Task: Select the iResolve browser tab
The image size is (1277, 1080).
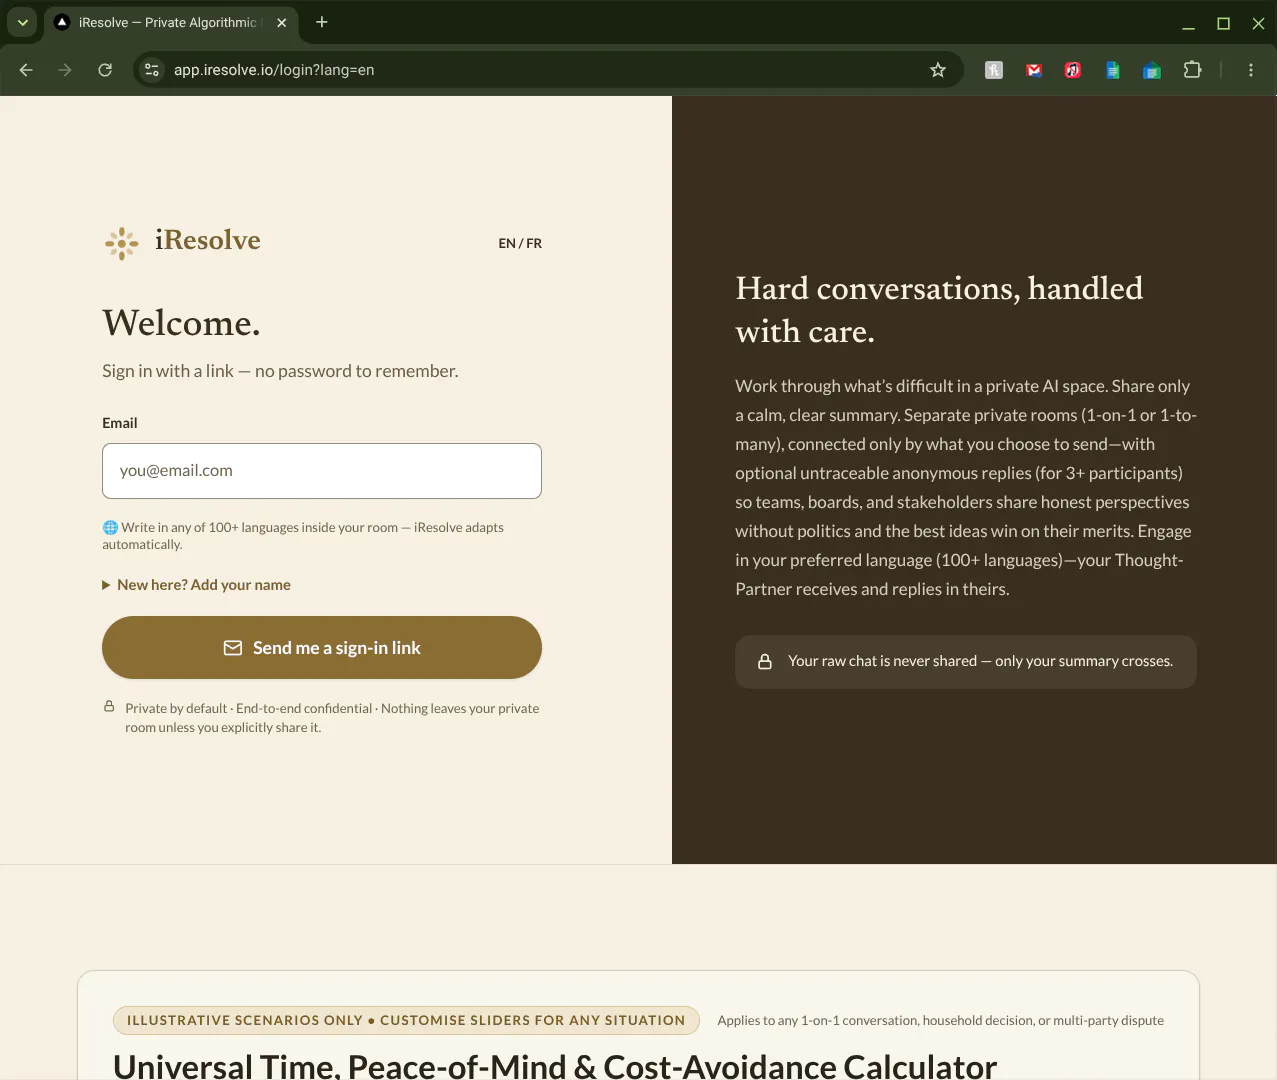Action: coord(171,22)
